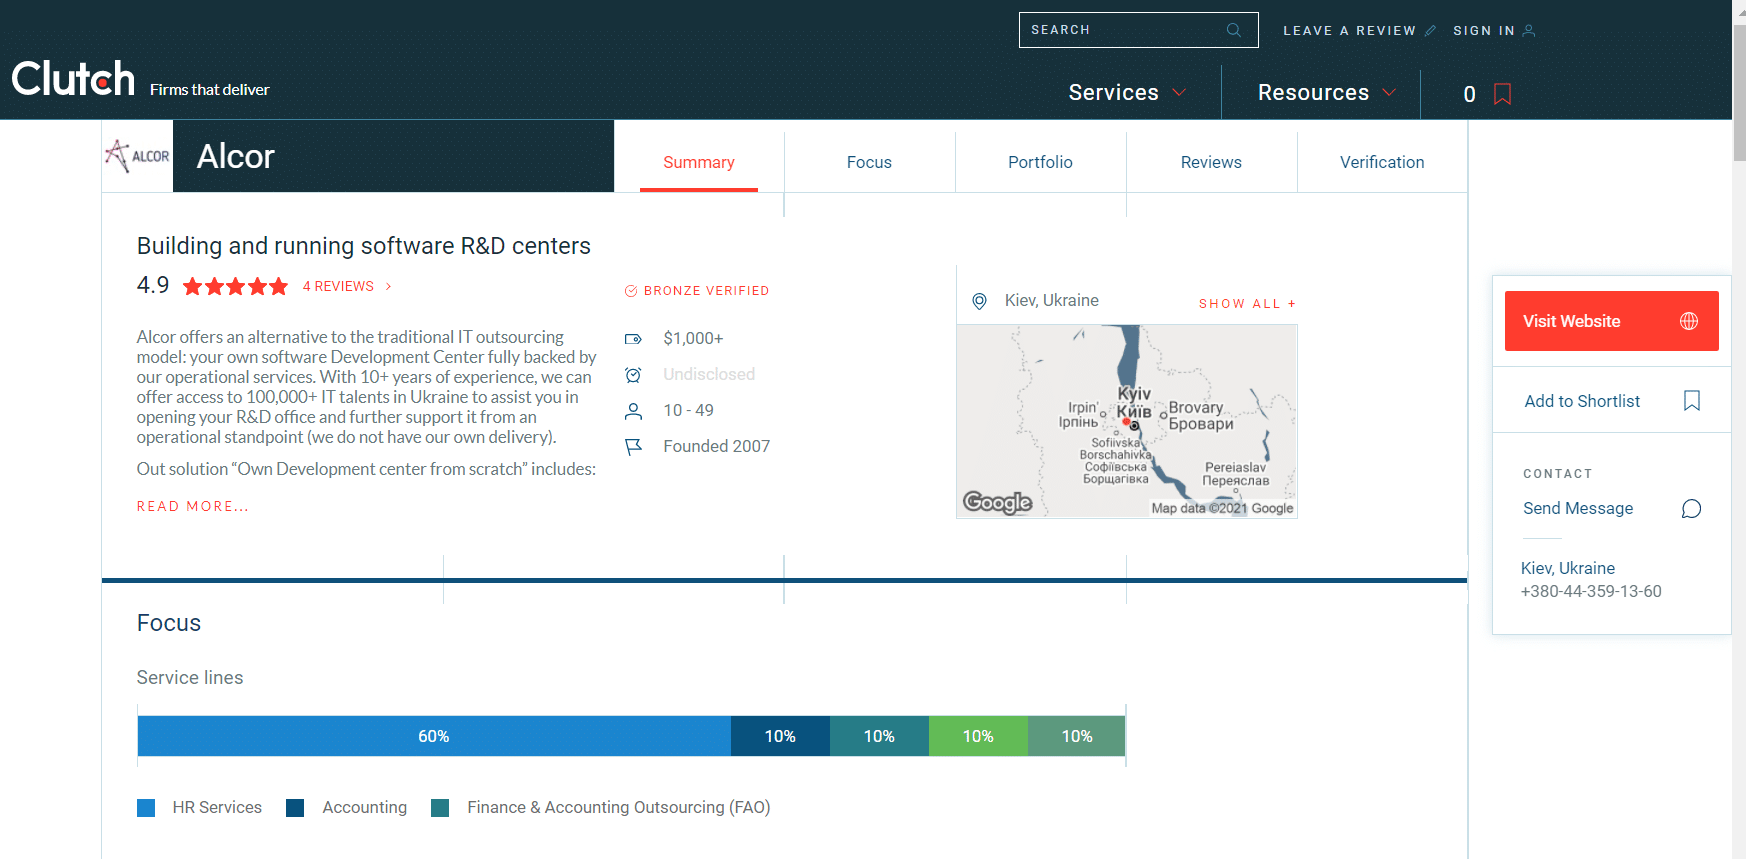Click the Kyiv map thumbnail

pos(1126,420)
